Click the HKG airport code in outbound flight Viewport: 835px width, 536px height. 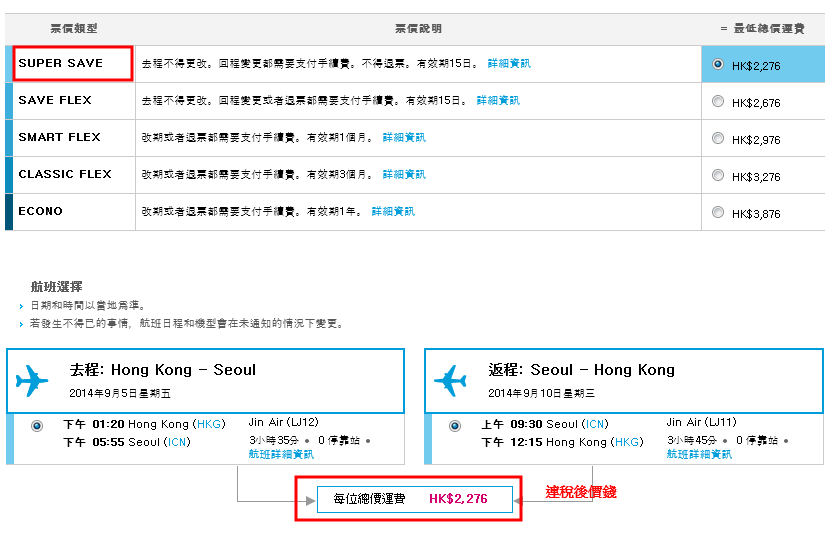pyautogui.click(x=210, y=424)
